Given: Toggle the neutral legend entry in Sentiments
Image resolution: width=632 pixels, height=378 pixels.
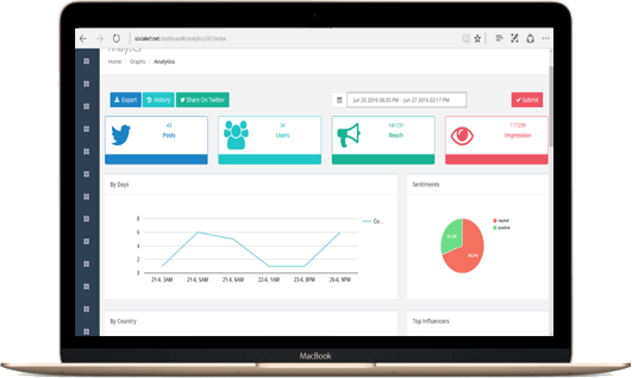Looking at the screenshot, I should (501, 220).
